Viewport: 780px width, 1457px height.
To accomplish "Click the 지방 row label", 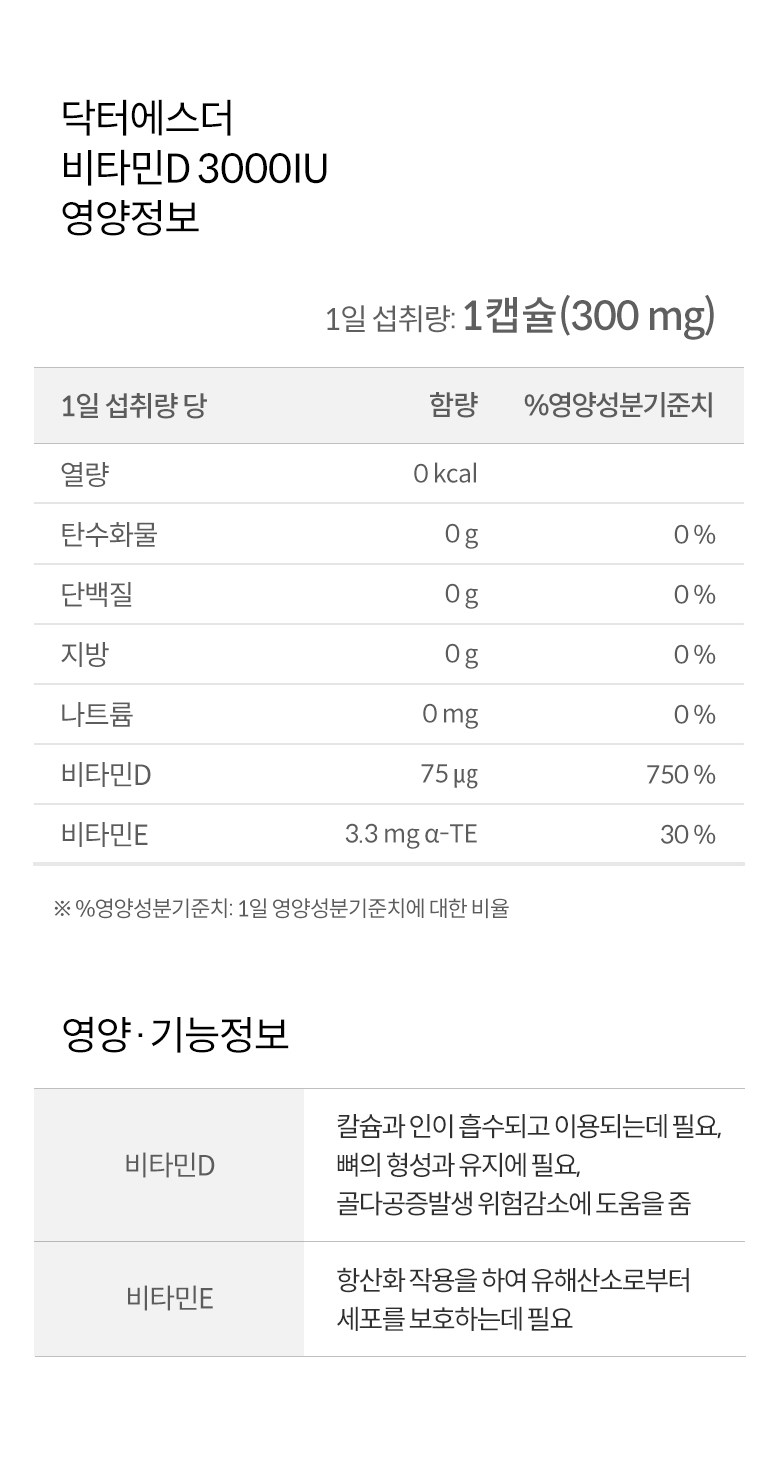I will click(x=84, y=655).
